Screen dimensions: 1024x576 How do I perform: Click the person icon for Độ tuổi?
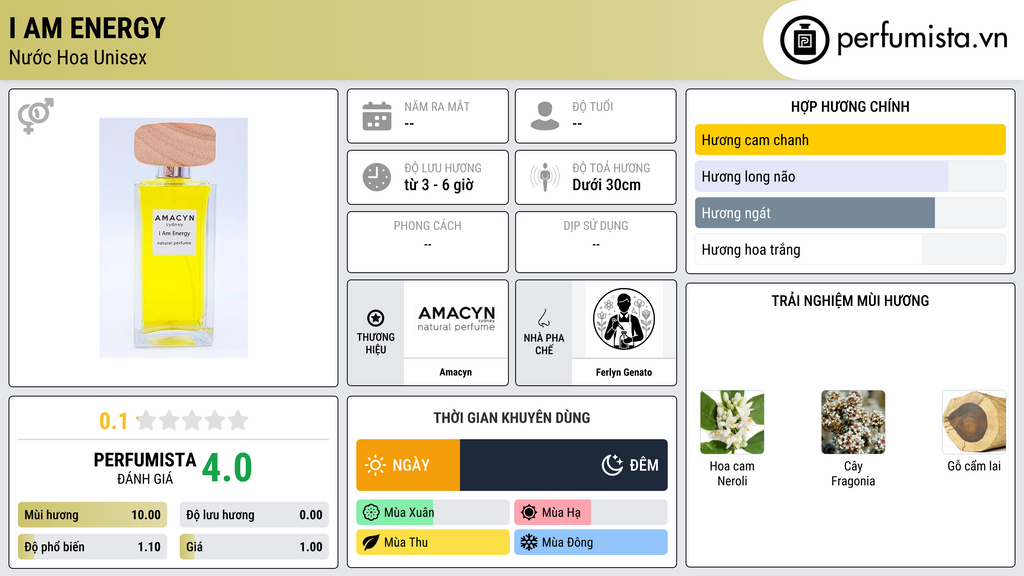click(x=545, y=116)
